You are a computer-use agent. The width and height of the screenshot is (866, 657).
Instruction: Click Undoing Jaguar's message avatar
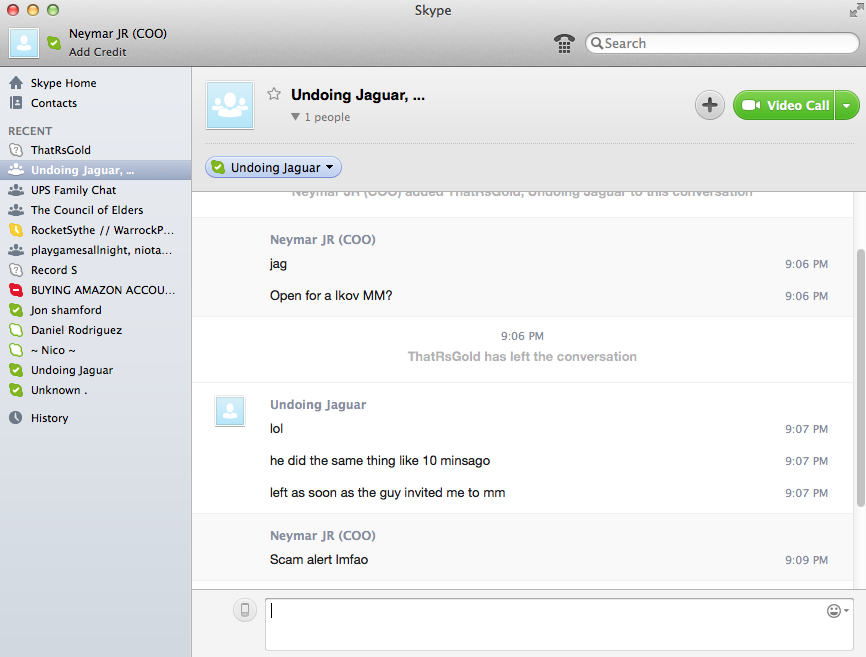click(230, 411)
